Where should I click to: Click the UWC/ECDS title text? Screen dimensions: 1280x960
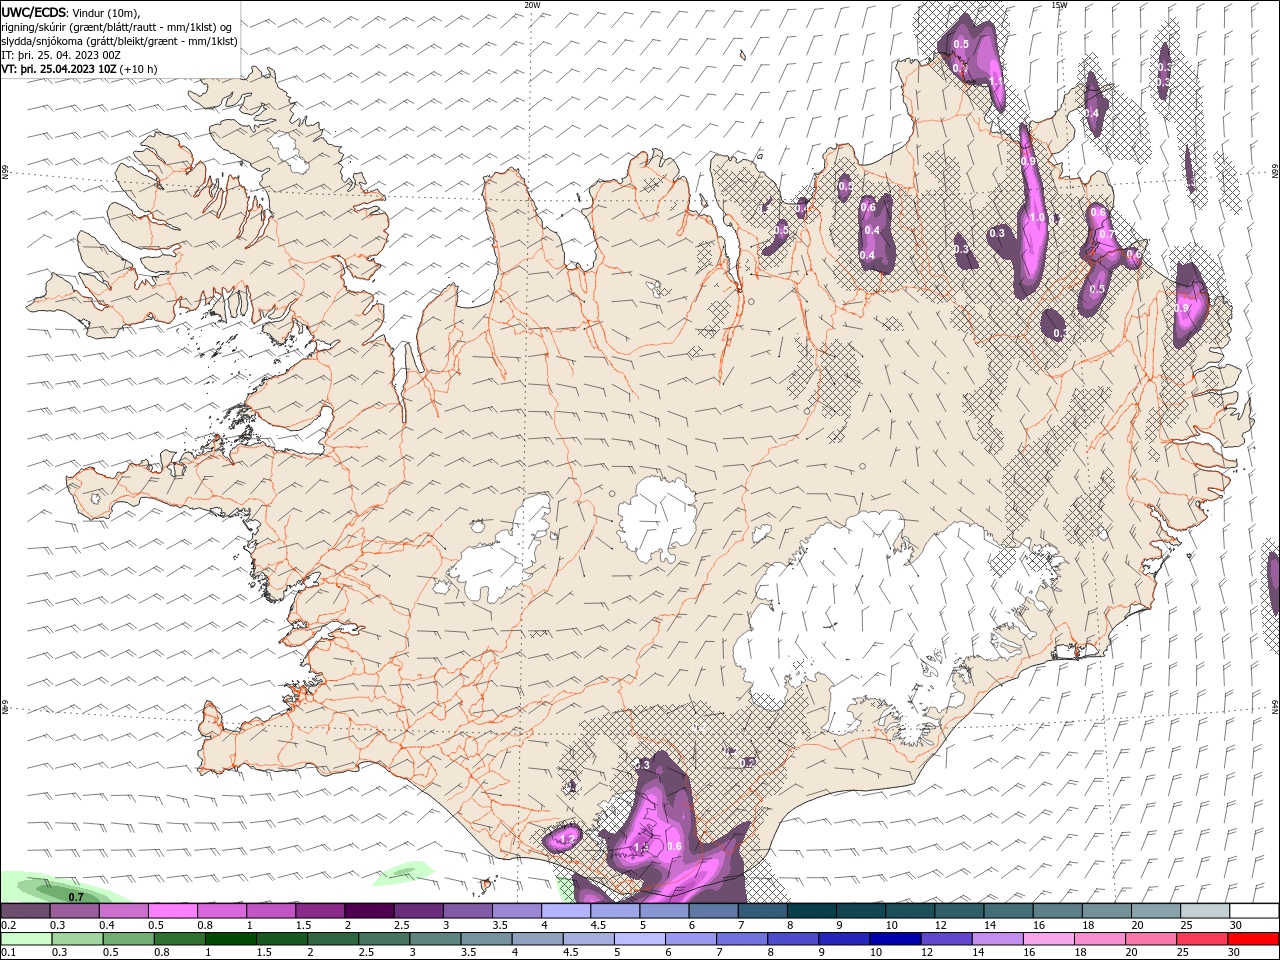click(x=34, y=12)
